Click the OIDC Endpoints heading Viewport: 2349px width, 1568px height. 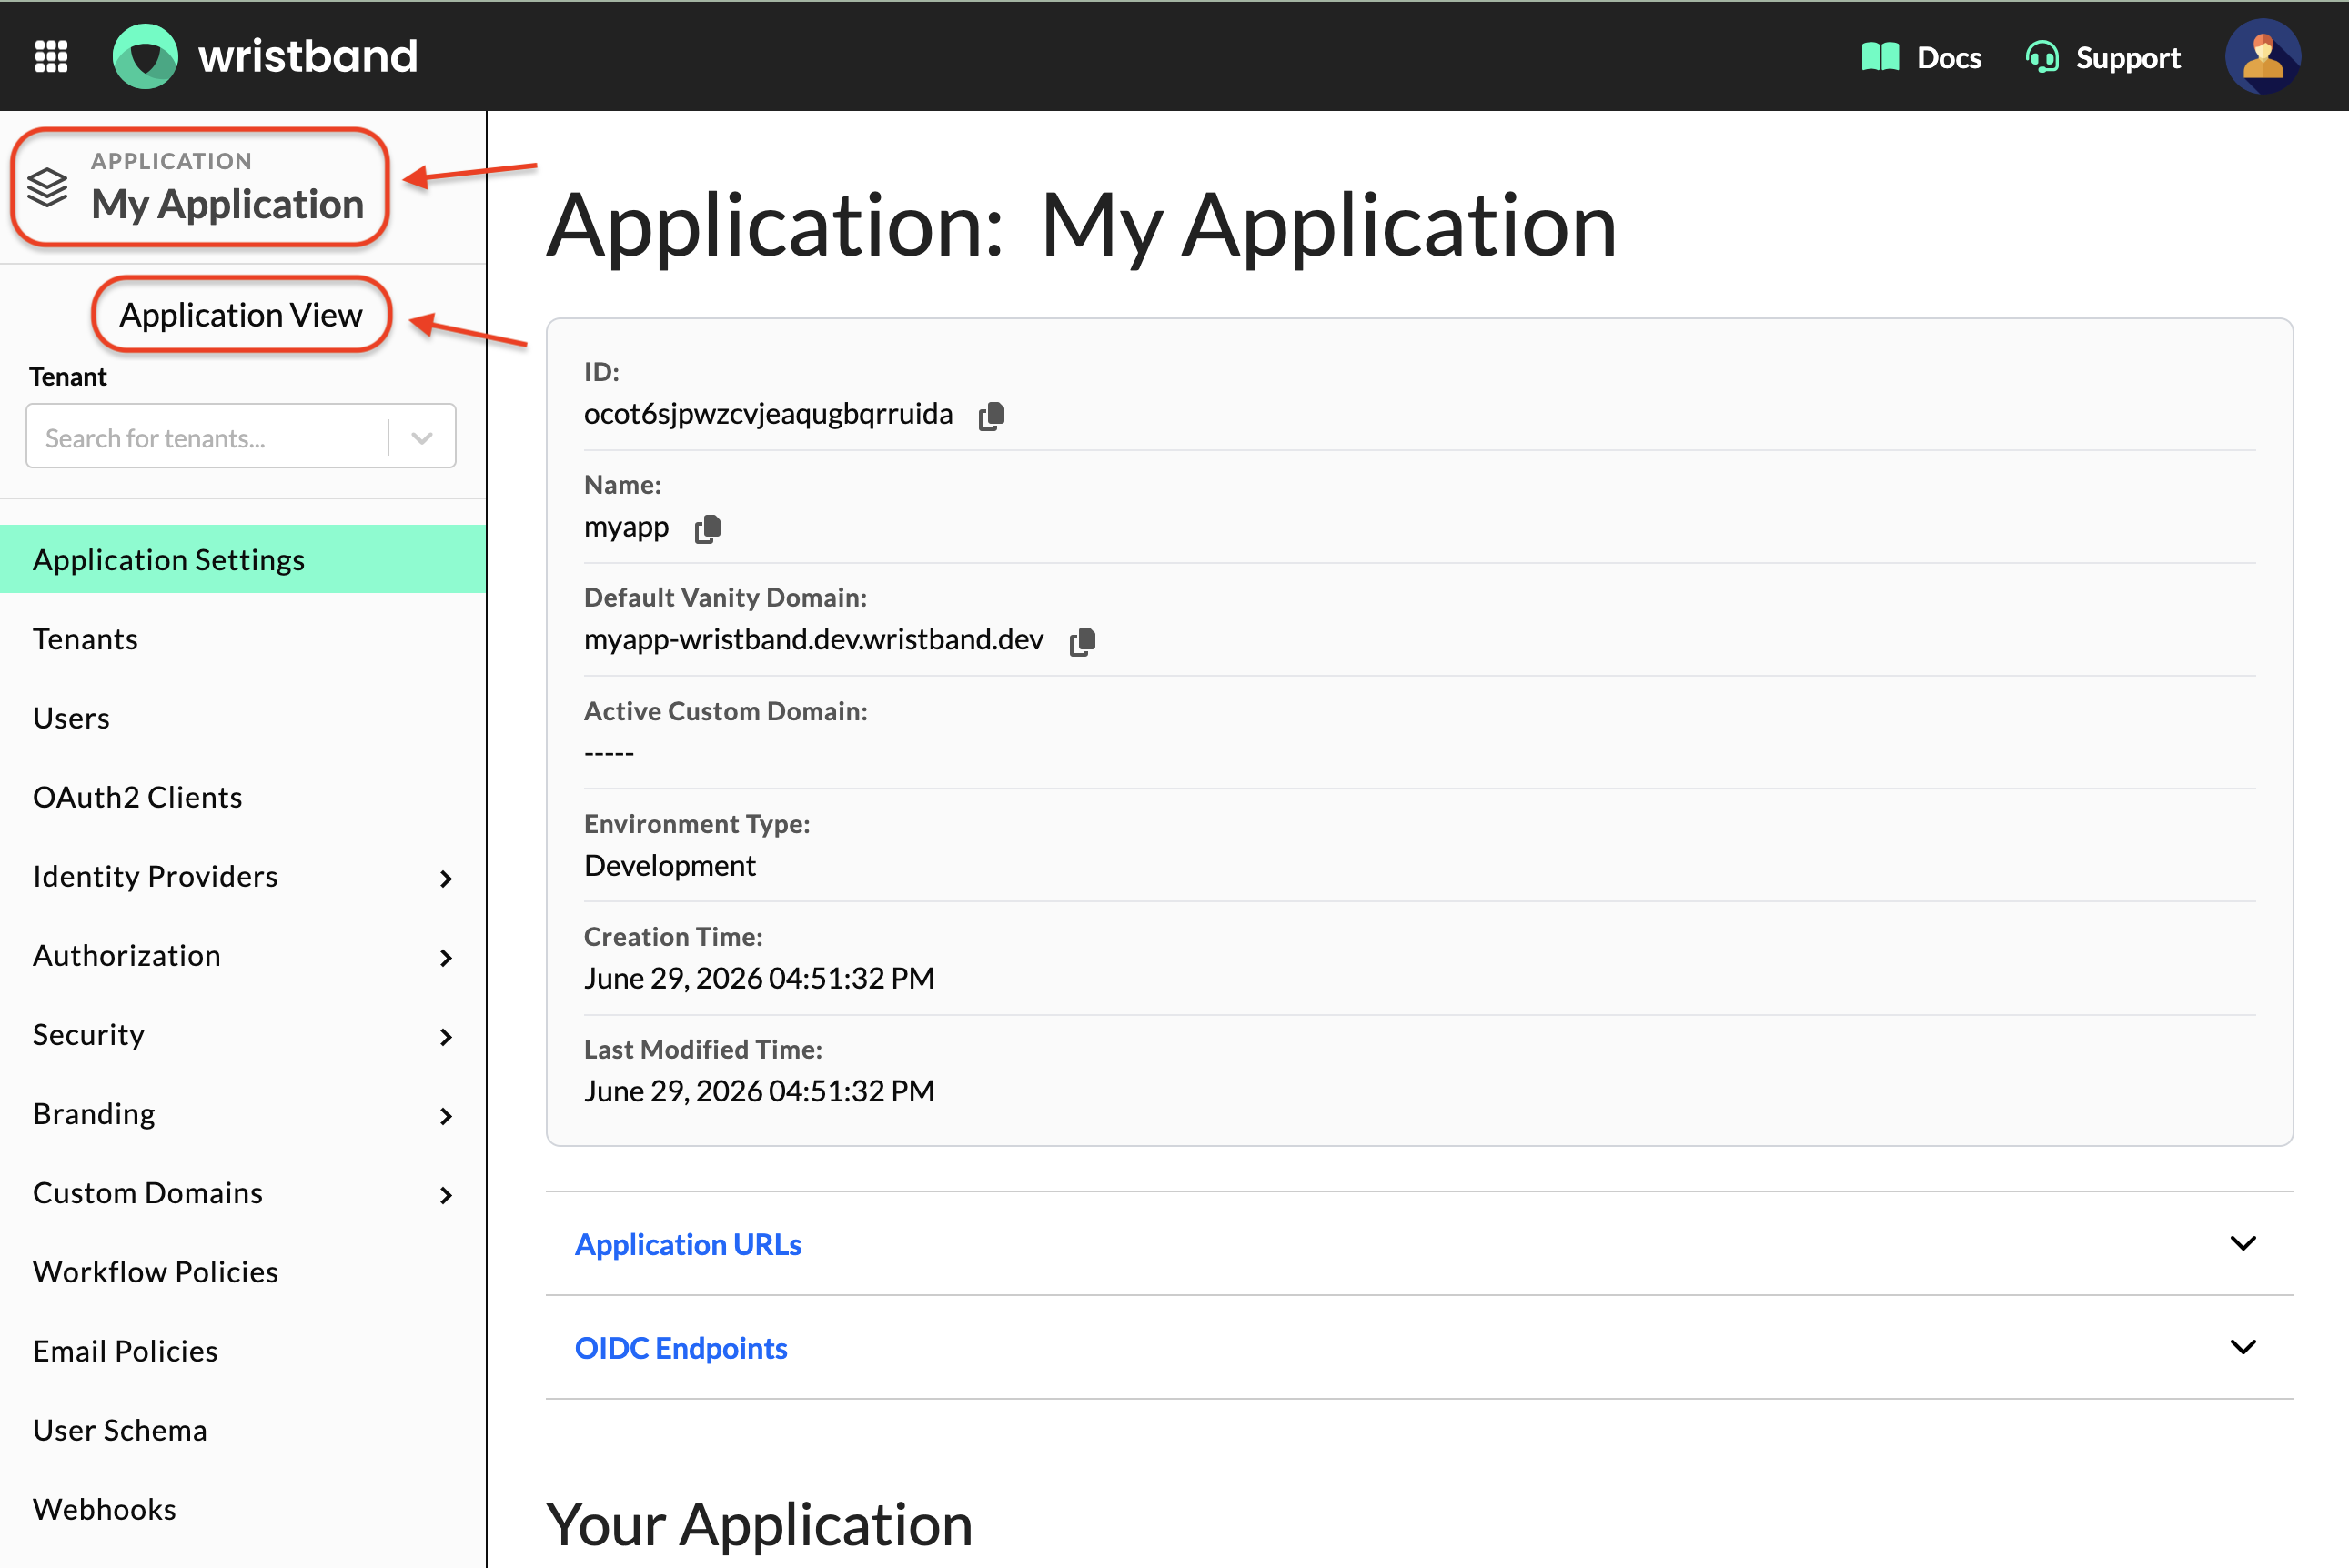pos(681,1348)
